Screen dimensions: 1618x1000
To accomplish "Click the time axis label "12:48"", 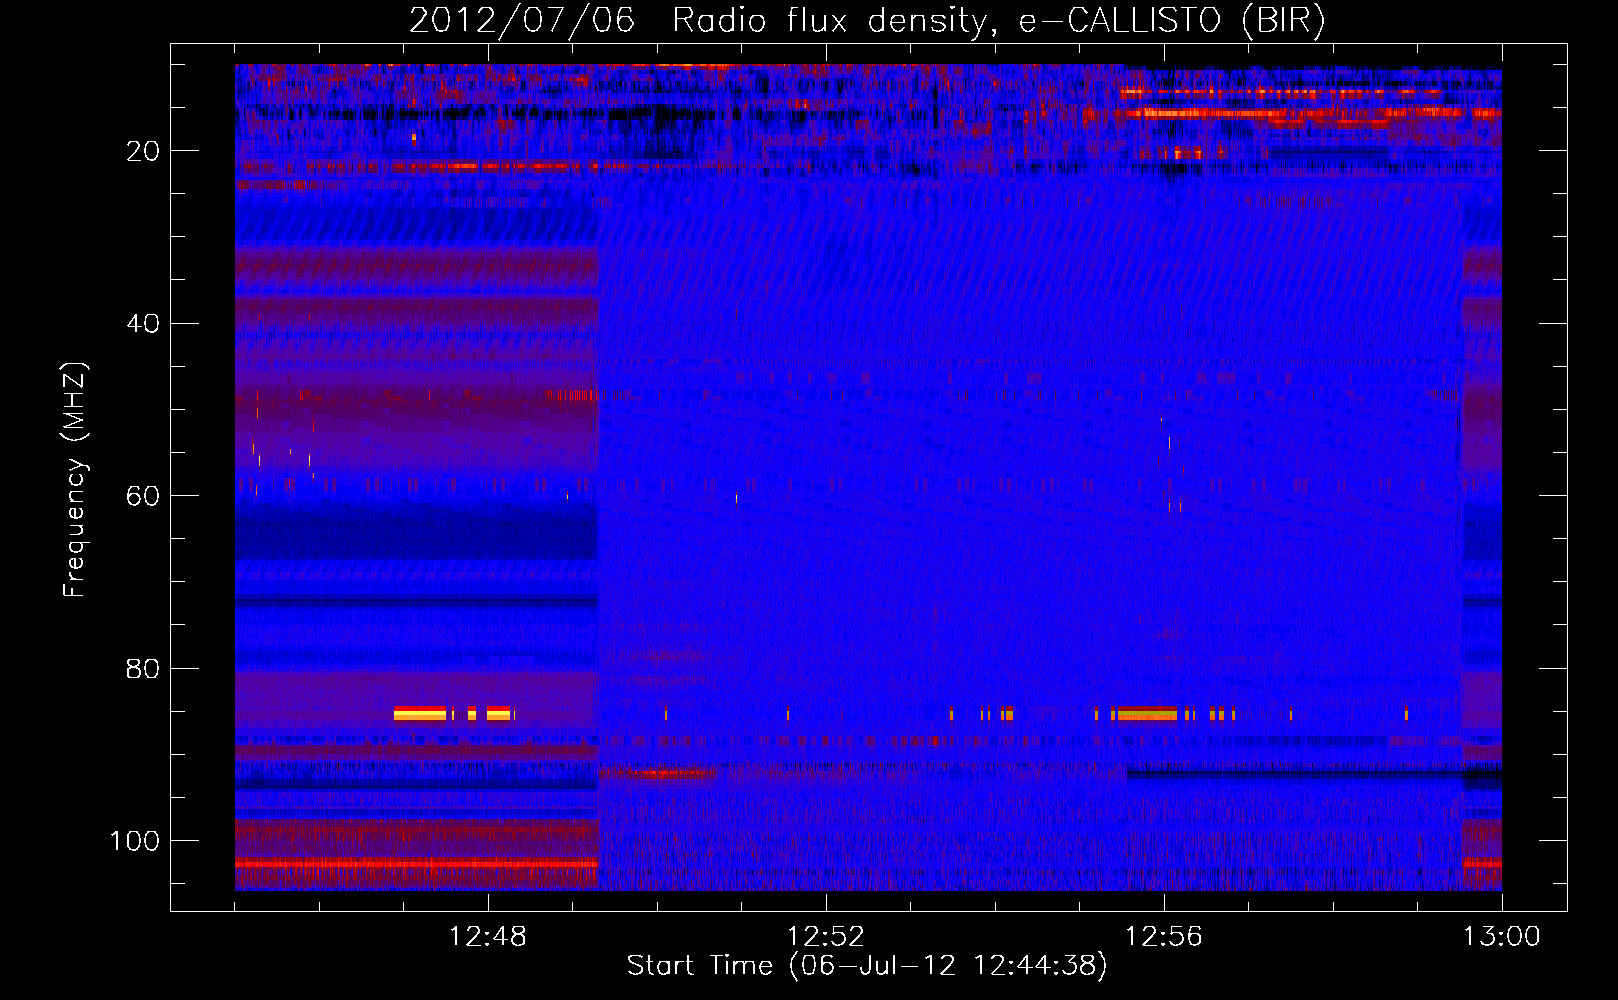I will (488, 937).
